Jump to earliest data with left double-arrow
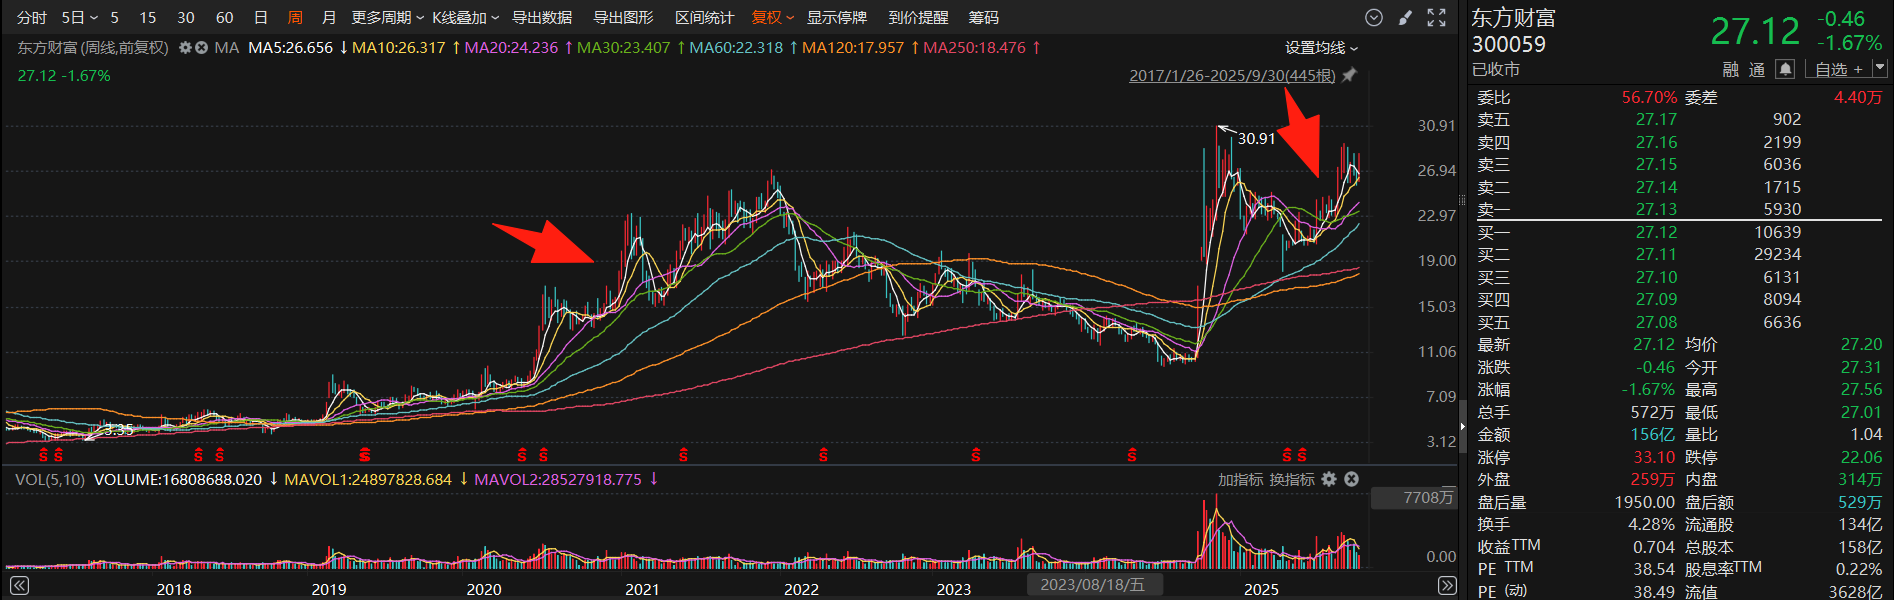1894x600 pixels. 19,586
